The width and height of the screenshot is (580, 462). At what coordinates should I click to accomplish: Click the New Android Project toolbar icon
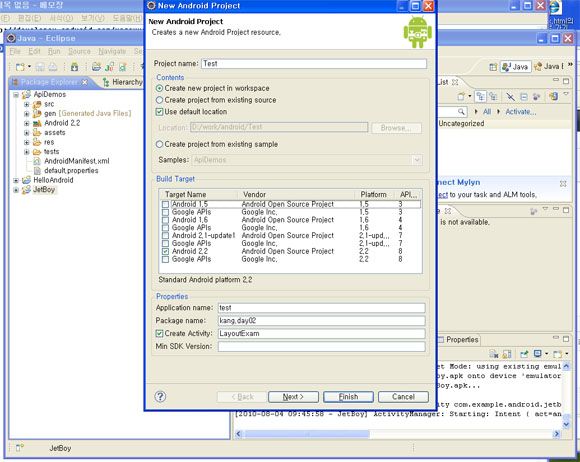coord(97,67)
